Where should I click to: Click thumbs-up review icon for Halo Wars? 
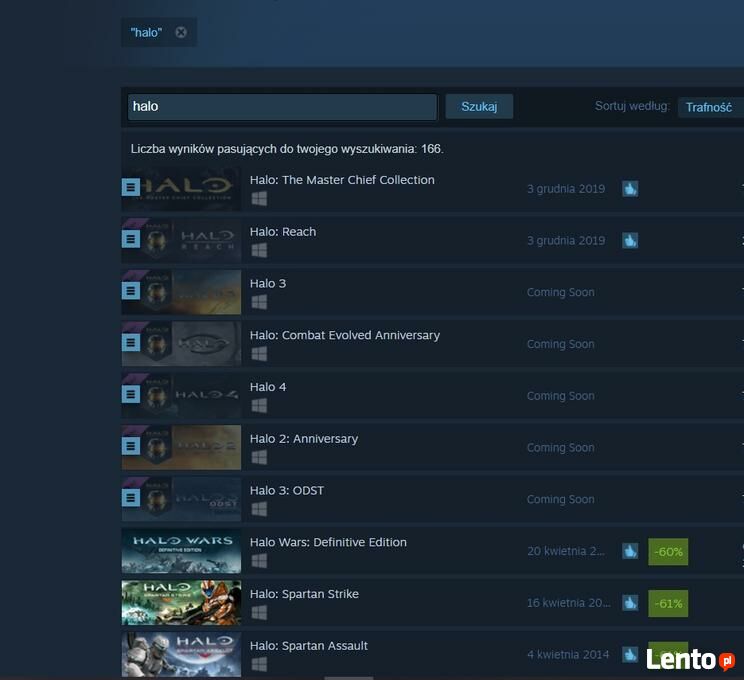click(x=630, y=551)
